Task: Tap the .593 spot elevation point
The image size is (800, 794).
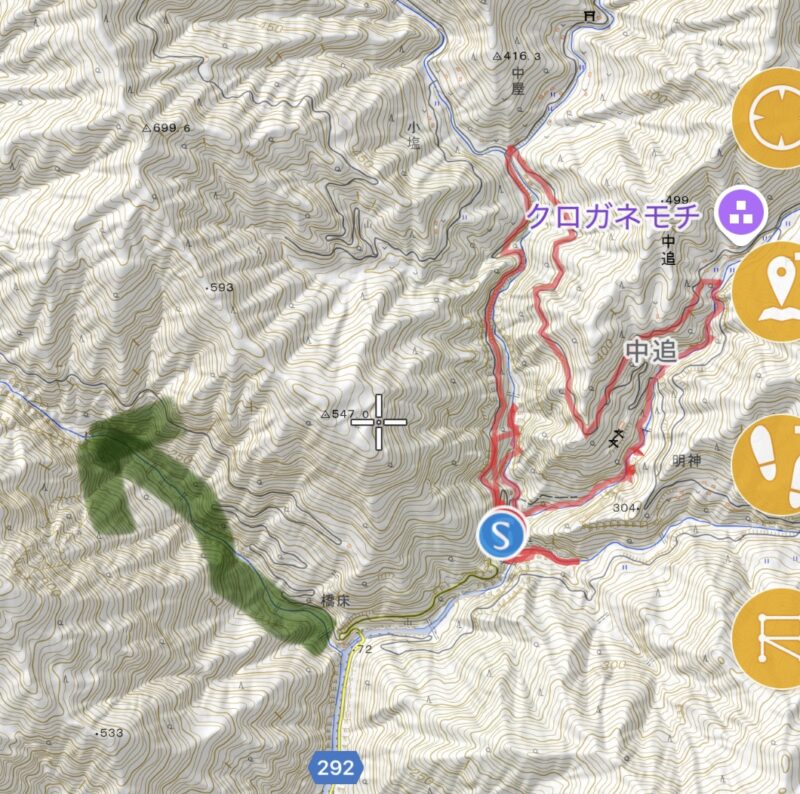Action: [218, 288]
